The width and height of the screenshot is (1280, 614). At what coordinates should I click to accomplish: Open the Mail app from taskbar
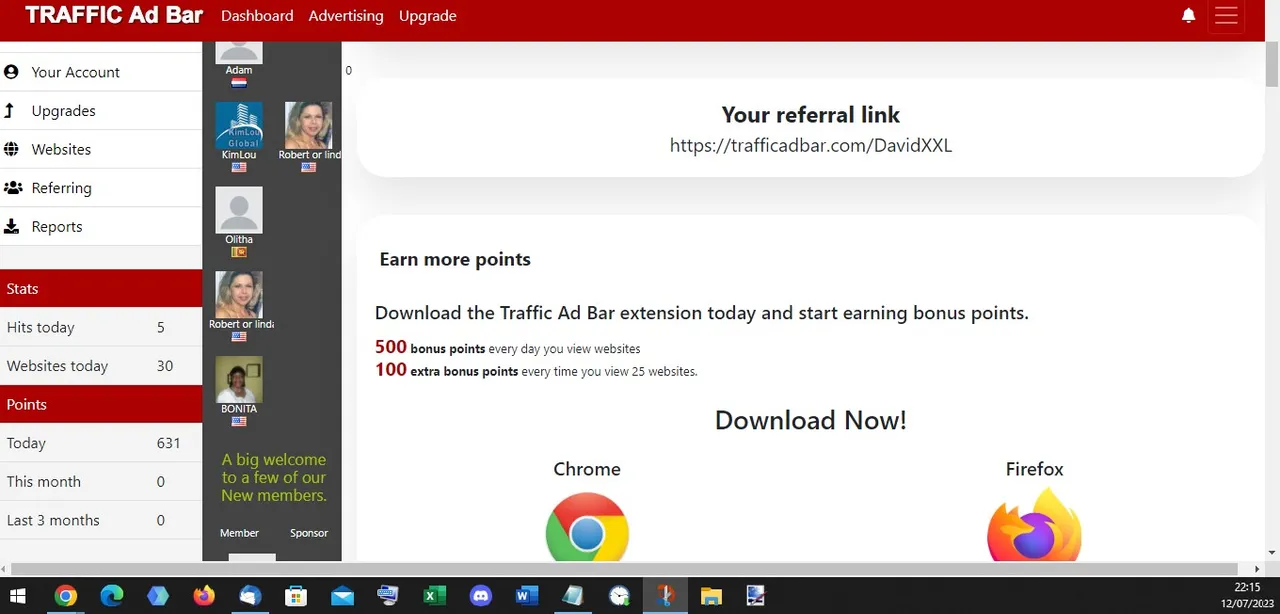click(342, 596)
